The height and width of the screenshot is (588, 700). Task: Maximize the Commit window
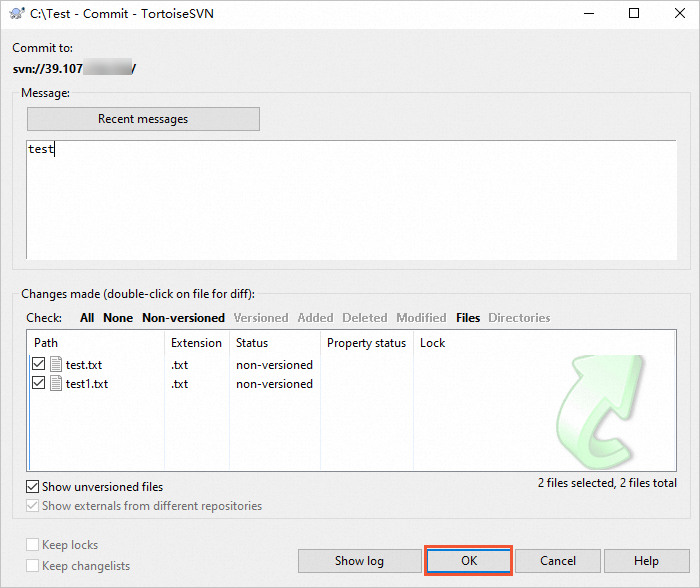[634, 13]
